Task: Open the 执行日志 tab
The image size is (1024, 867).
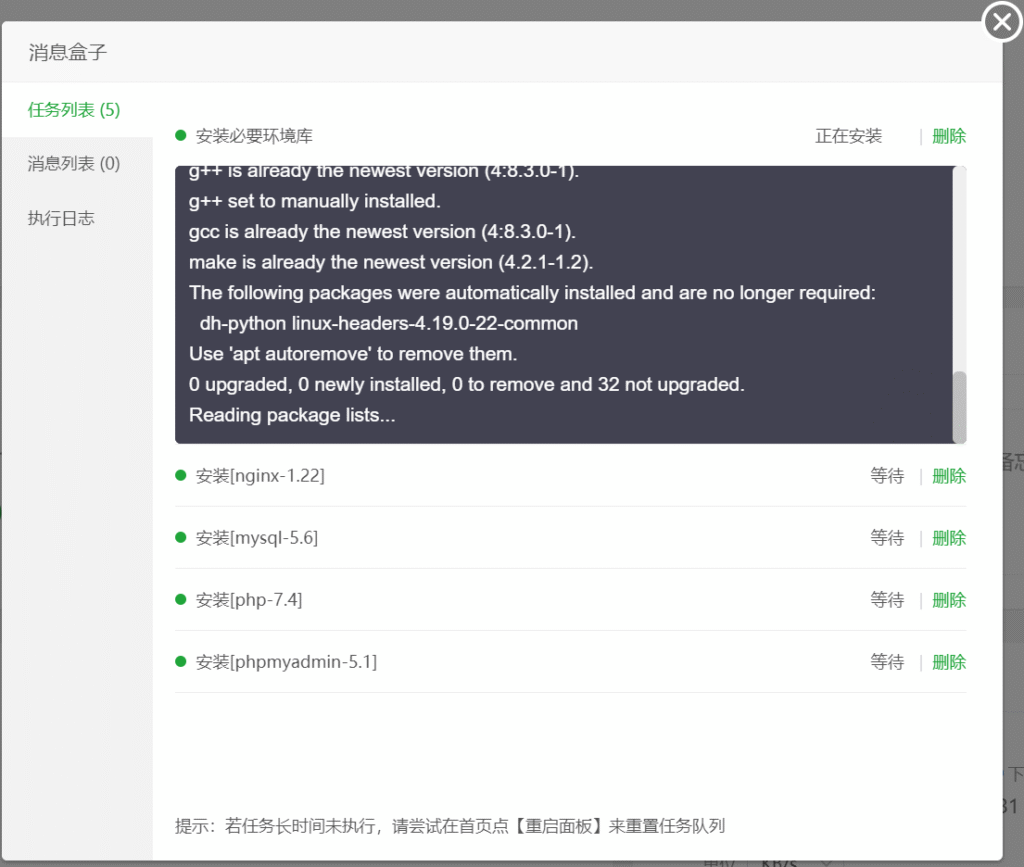Action: 61,218
